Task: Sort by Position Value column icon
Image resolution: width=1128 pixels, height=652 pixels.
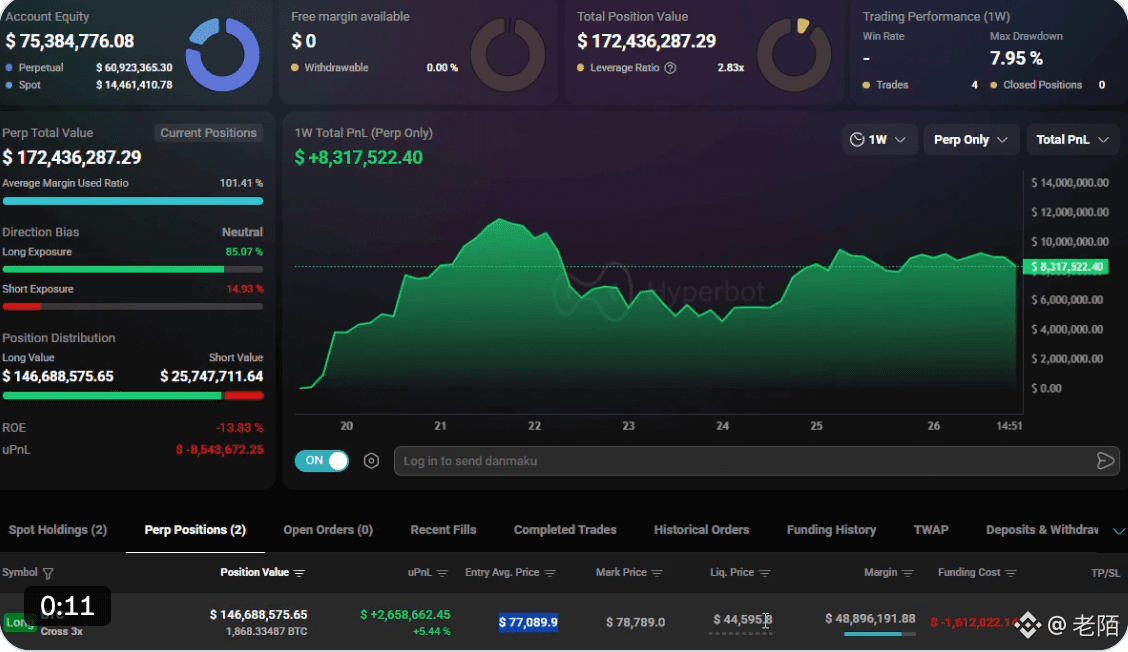Action: 299,573
